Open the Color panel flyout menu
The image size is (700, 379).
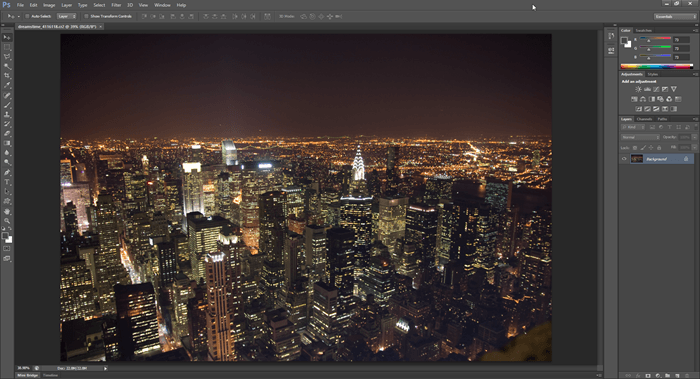point(695,30)
